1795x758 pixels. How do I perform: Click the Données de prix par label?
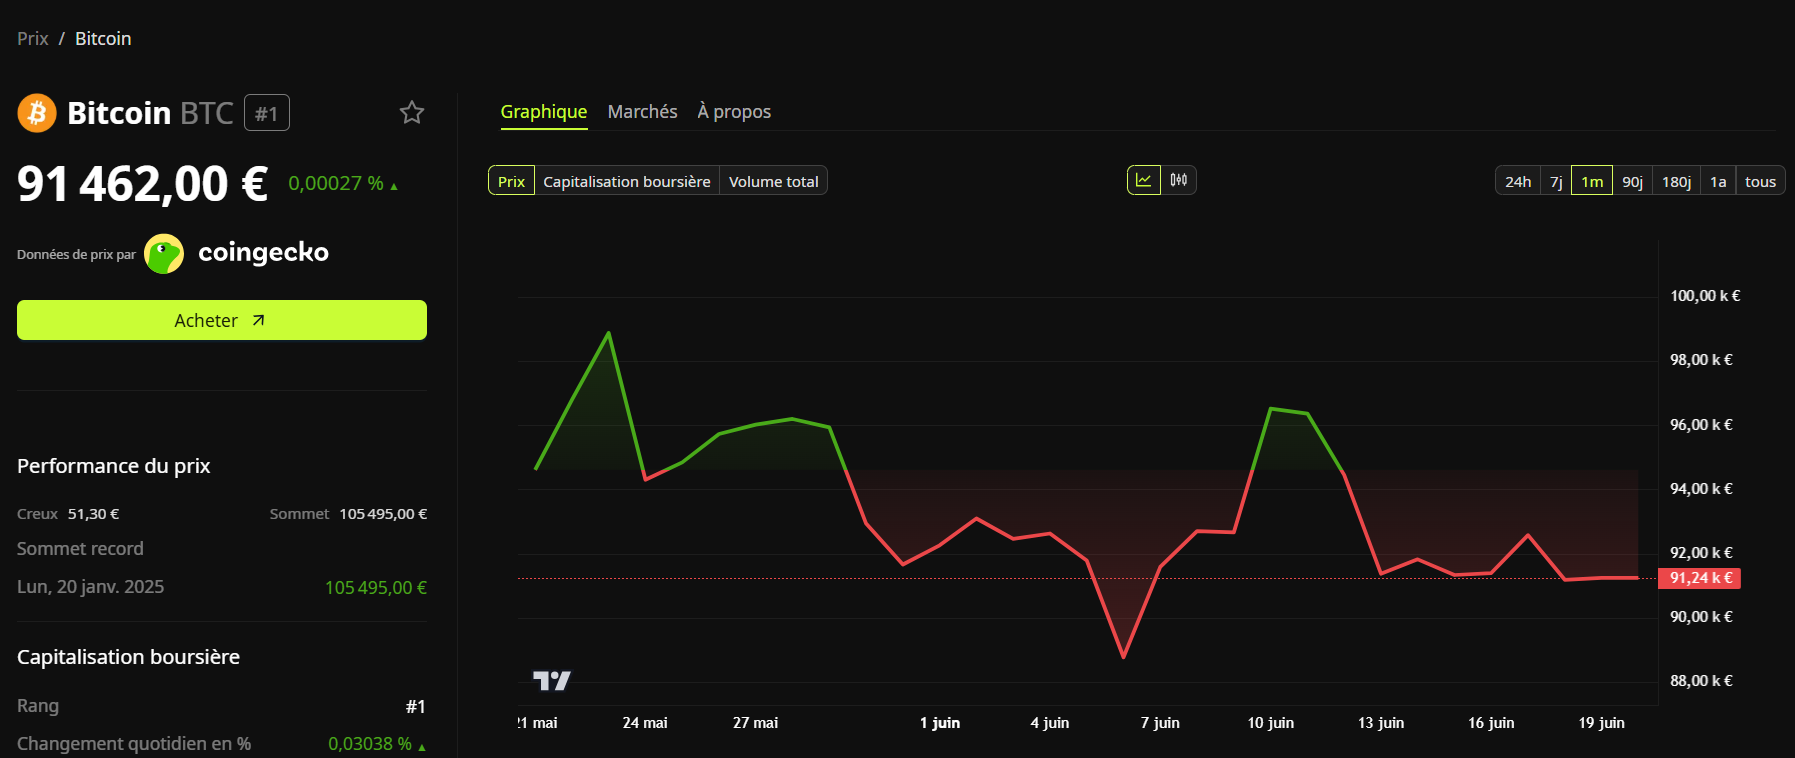pyautogui.click(x=76, y=255)
